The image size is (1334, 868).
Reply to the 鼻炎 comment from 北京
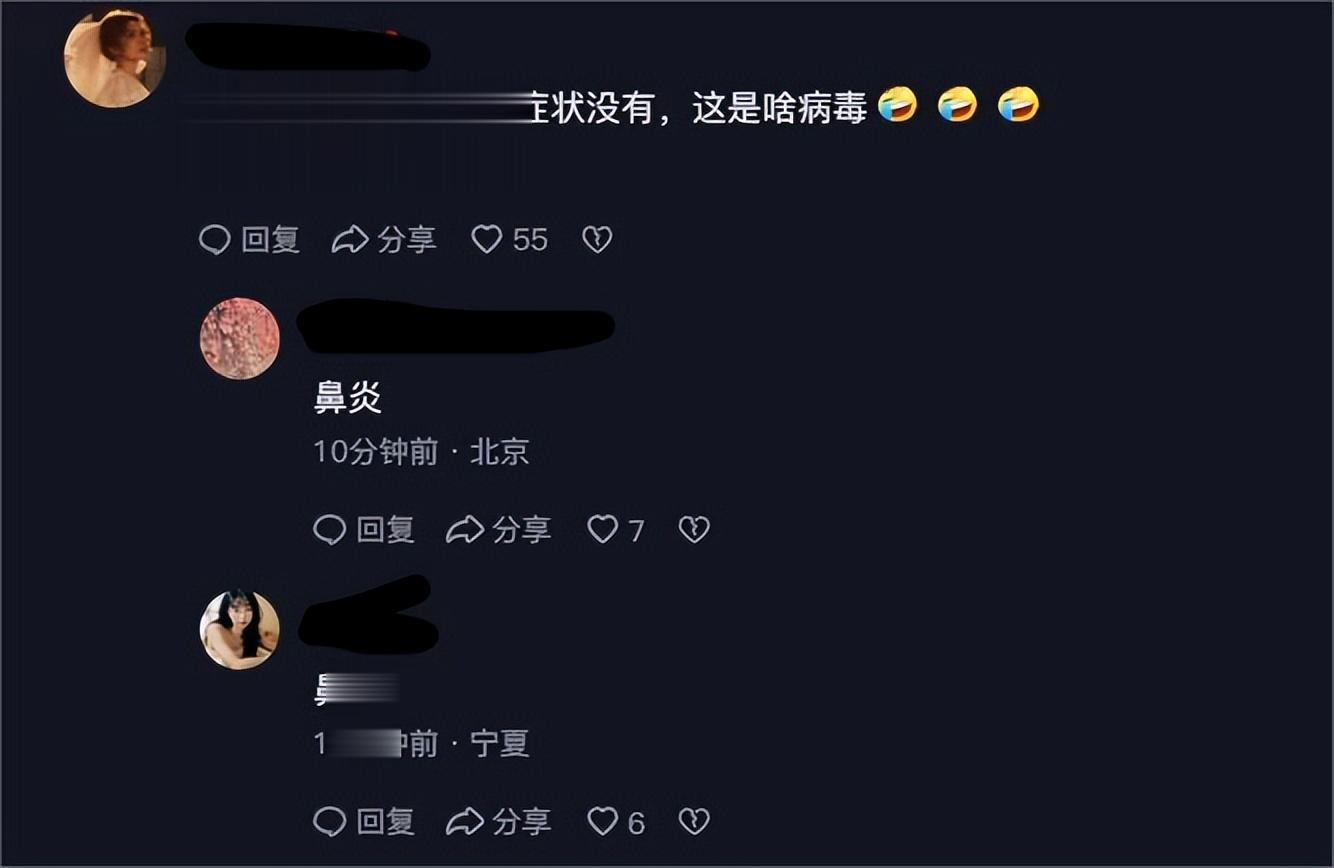point(364,530)
